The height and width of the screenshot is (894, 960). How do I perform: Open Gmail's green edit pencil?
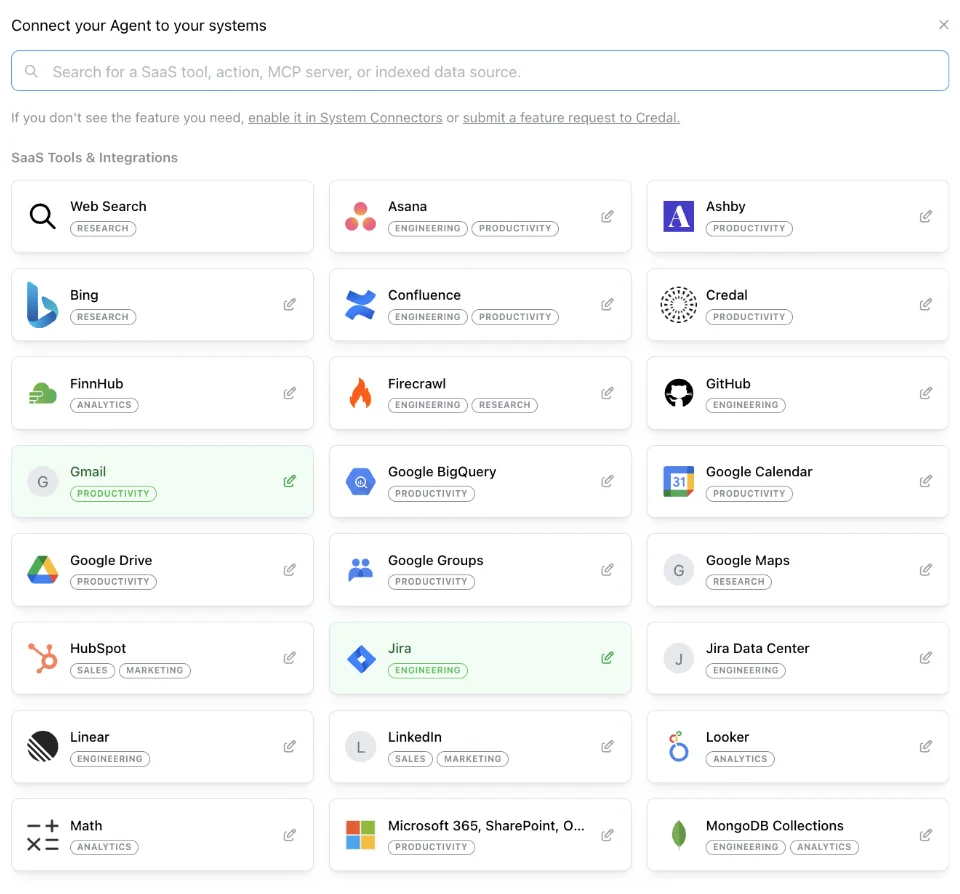(x=289, y=481)
